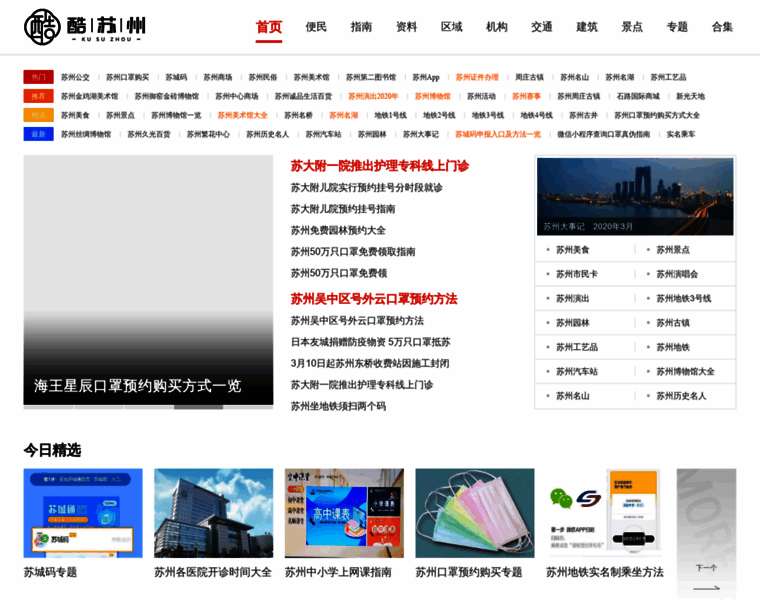Open article 苏州免费园林预约大全

point(338,230)
